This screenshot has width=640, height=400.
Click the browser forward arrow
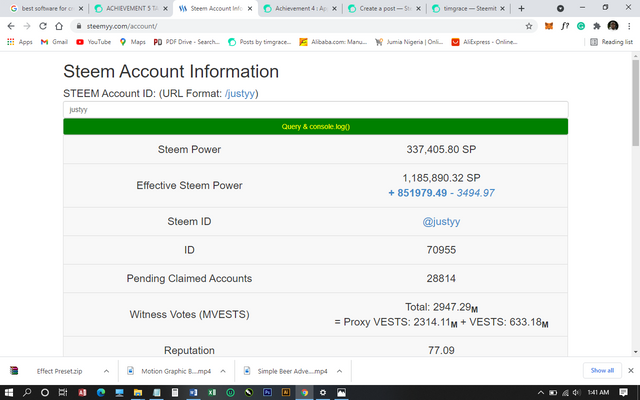coord(27,26)
